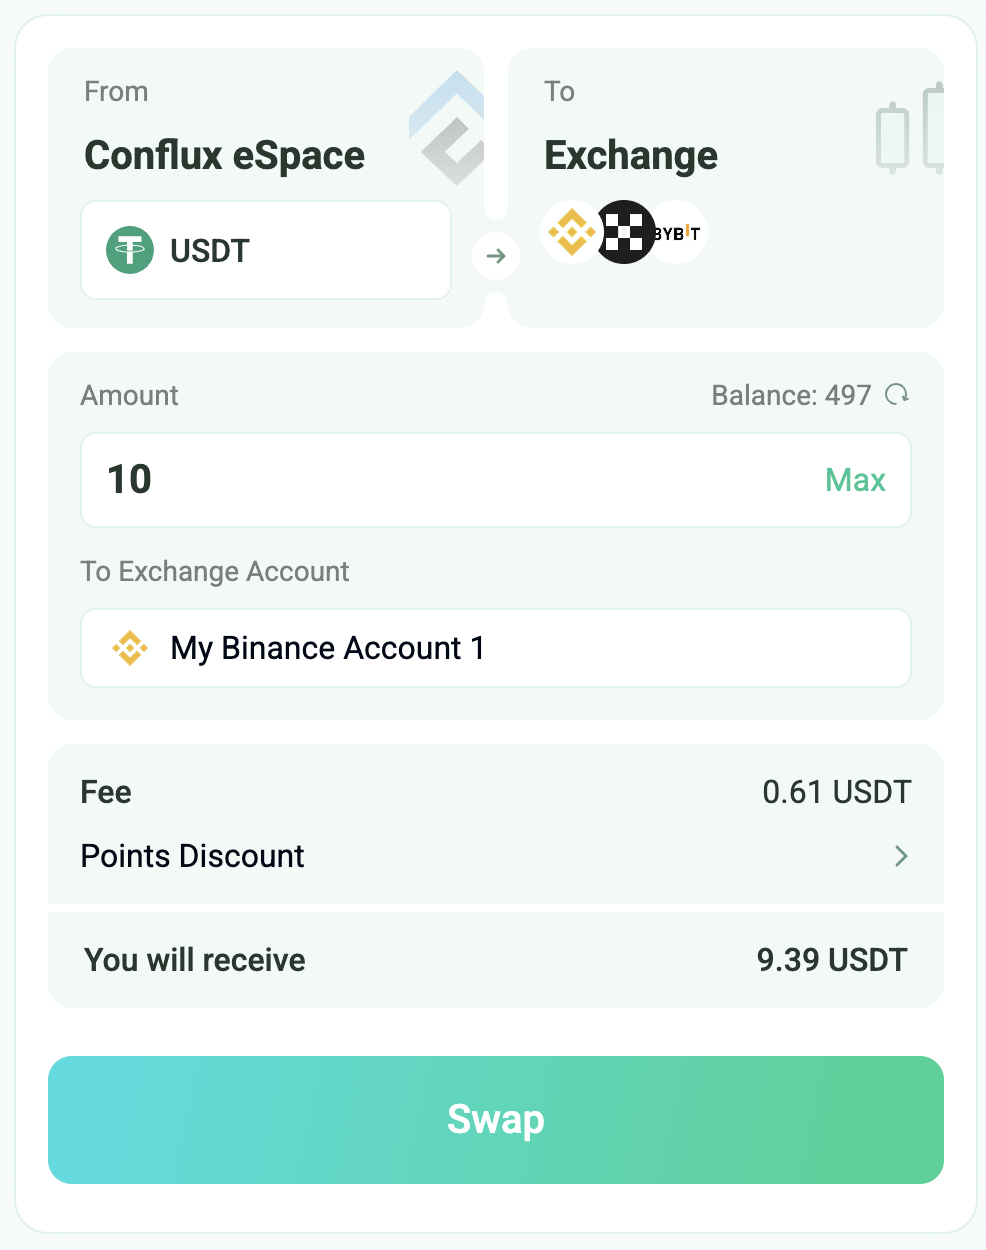Focus the amount input showing 10
Image resolution: width=986 pixels, height=1250 pixels.
pyautogui.click(x=496, y=480)
